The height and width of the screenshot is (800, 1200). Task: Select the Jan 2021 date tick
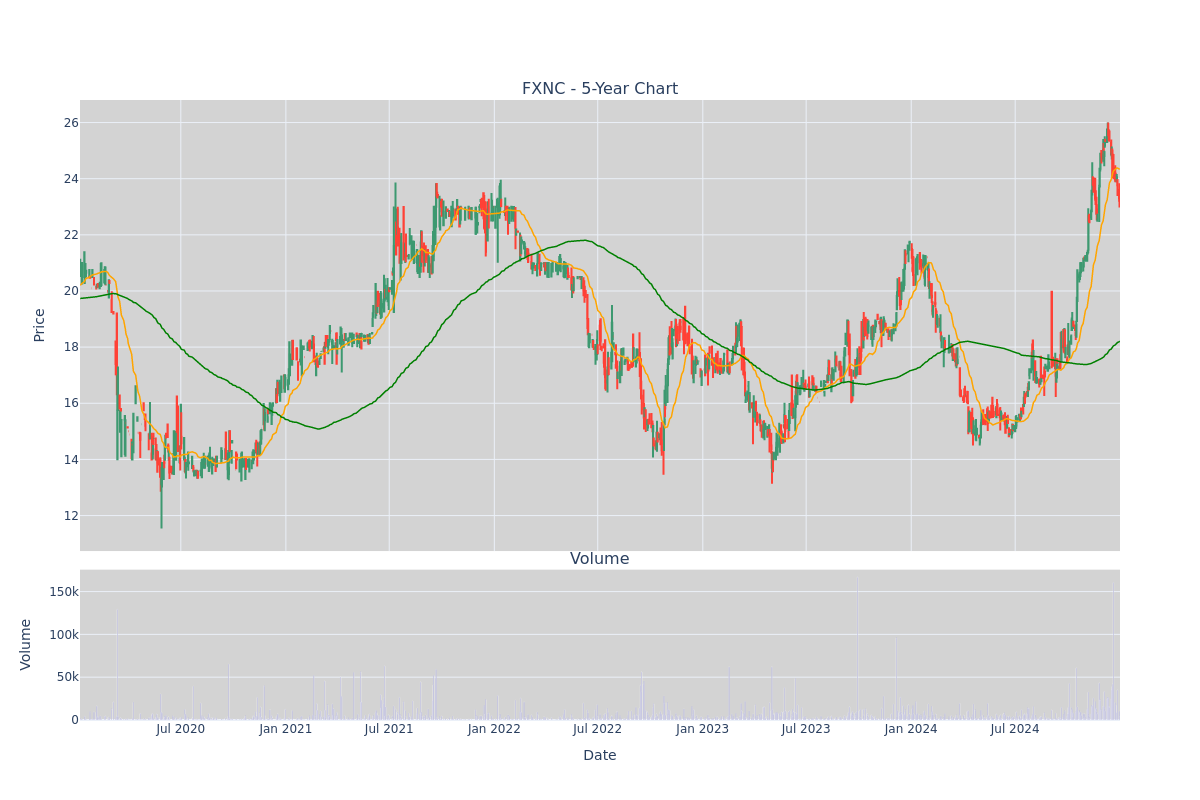point(286,729)
